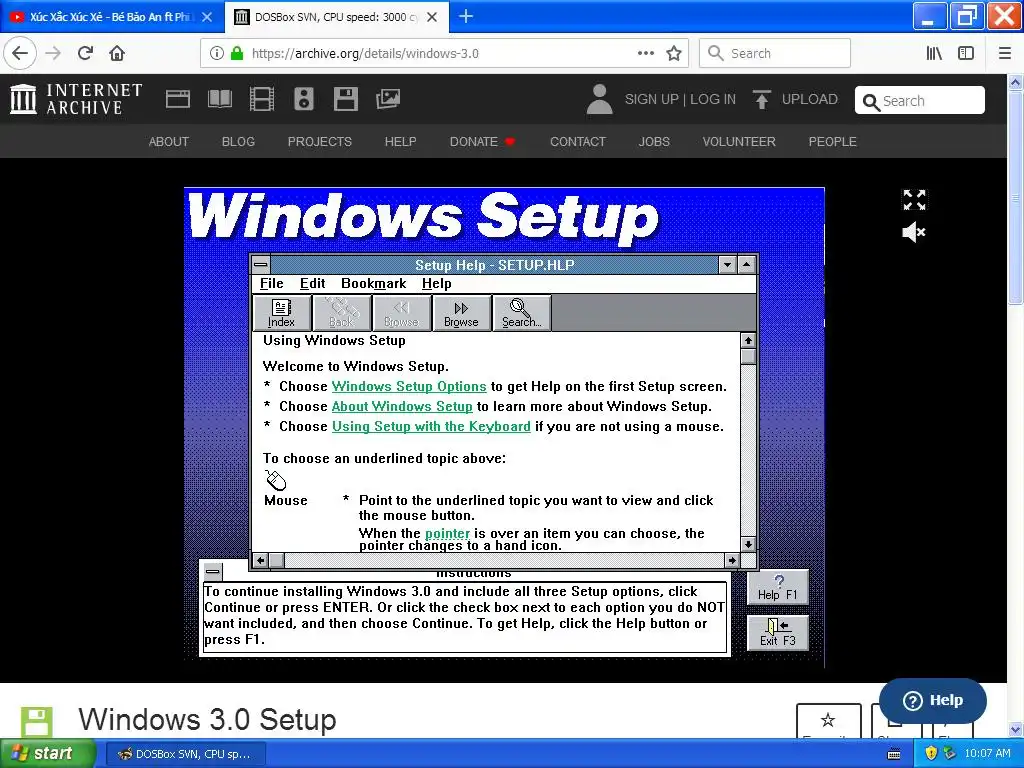Open the File menu in Setup Help

point(272,283)
